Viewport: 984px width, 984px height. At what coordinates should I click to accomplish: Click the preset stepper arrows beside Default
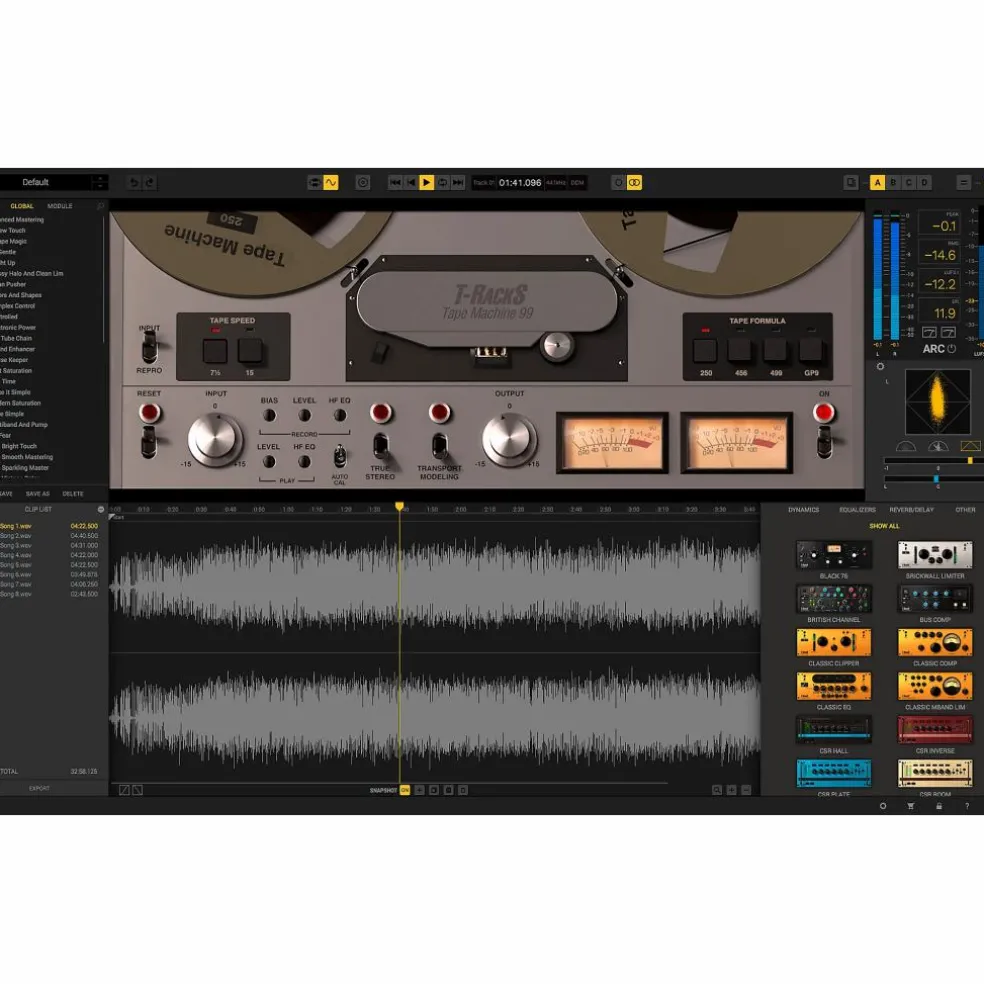tap(100, 183)
